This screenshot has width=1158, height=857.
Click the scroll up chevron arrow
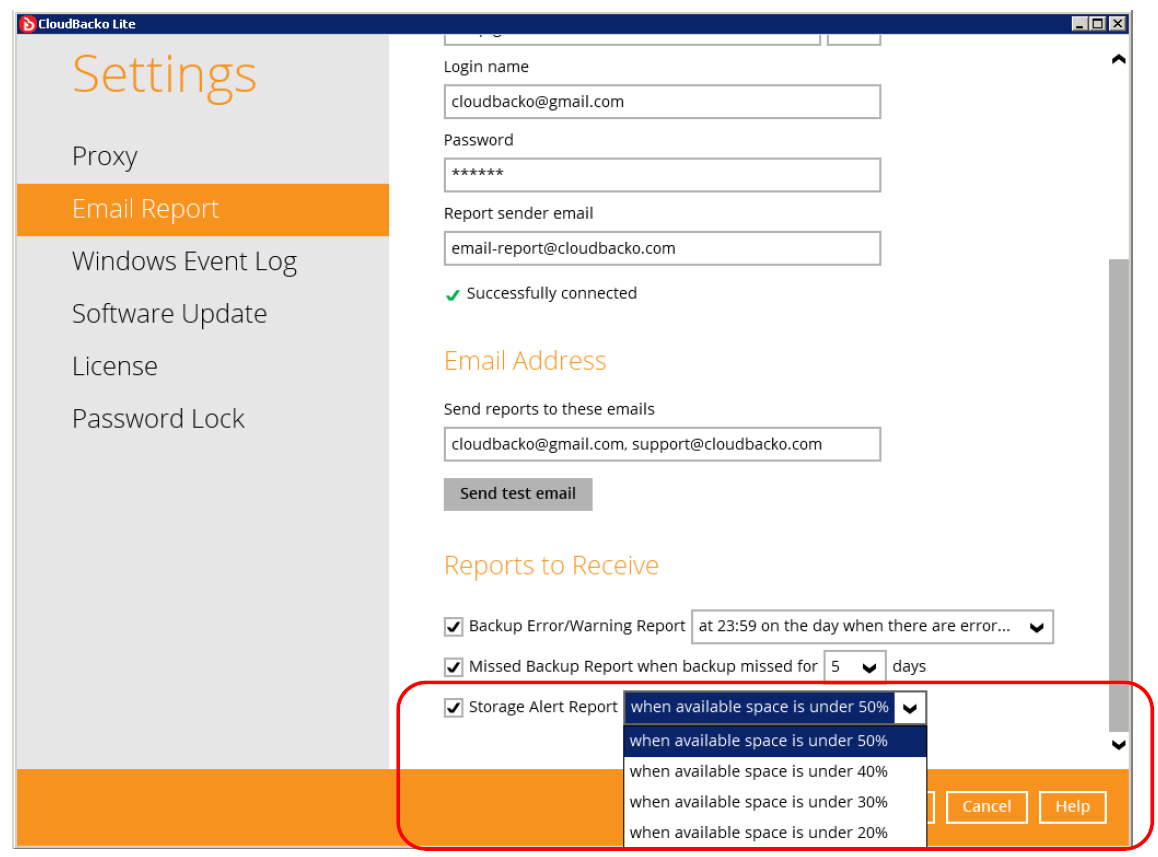[1118, 59]
